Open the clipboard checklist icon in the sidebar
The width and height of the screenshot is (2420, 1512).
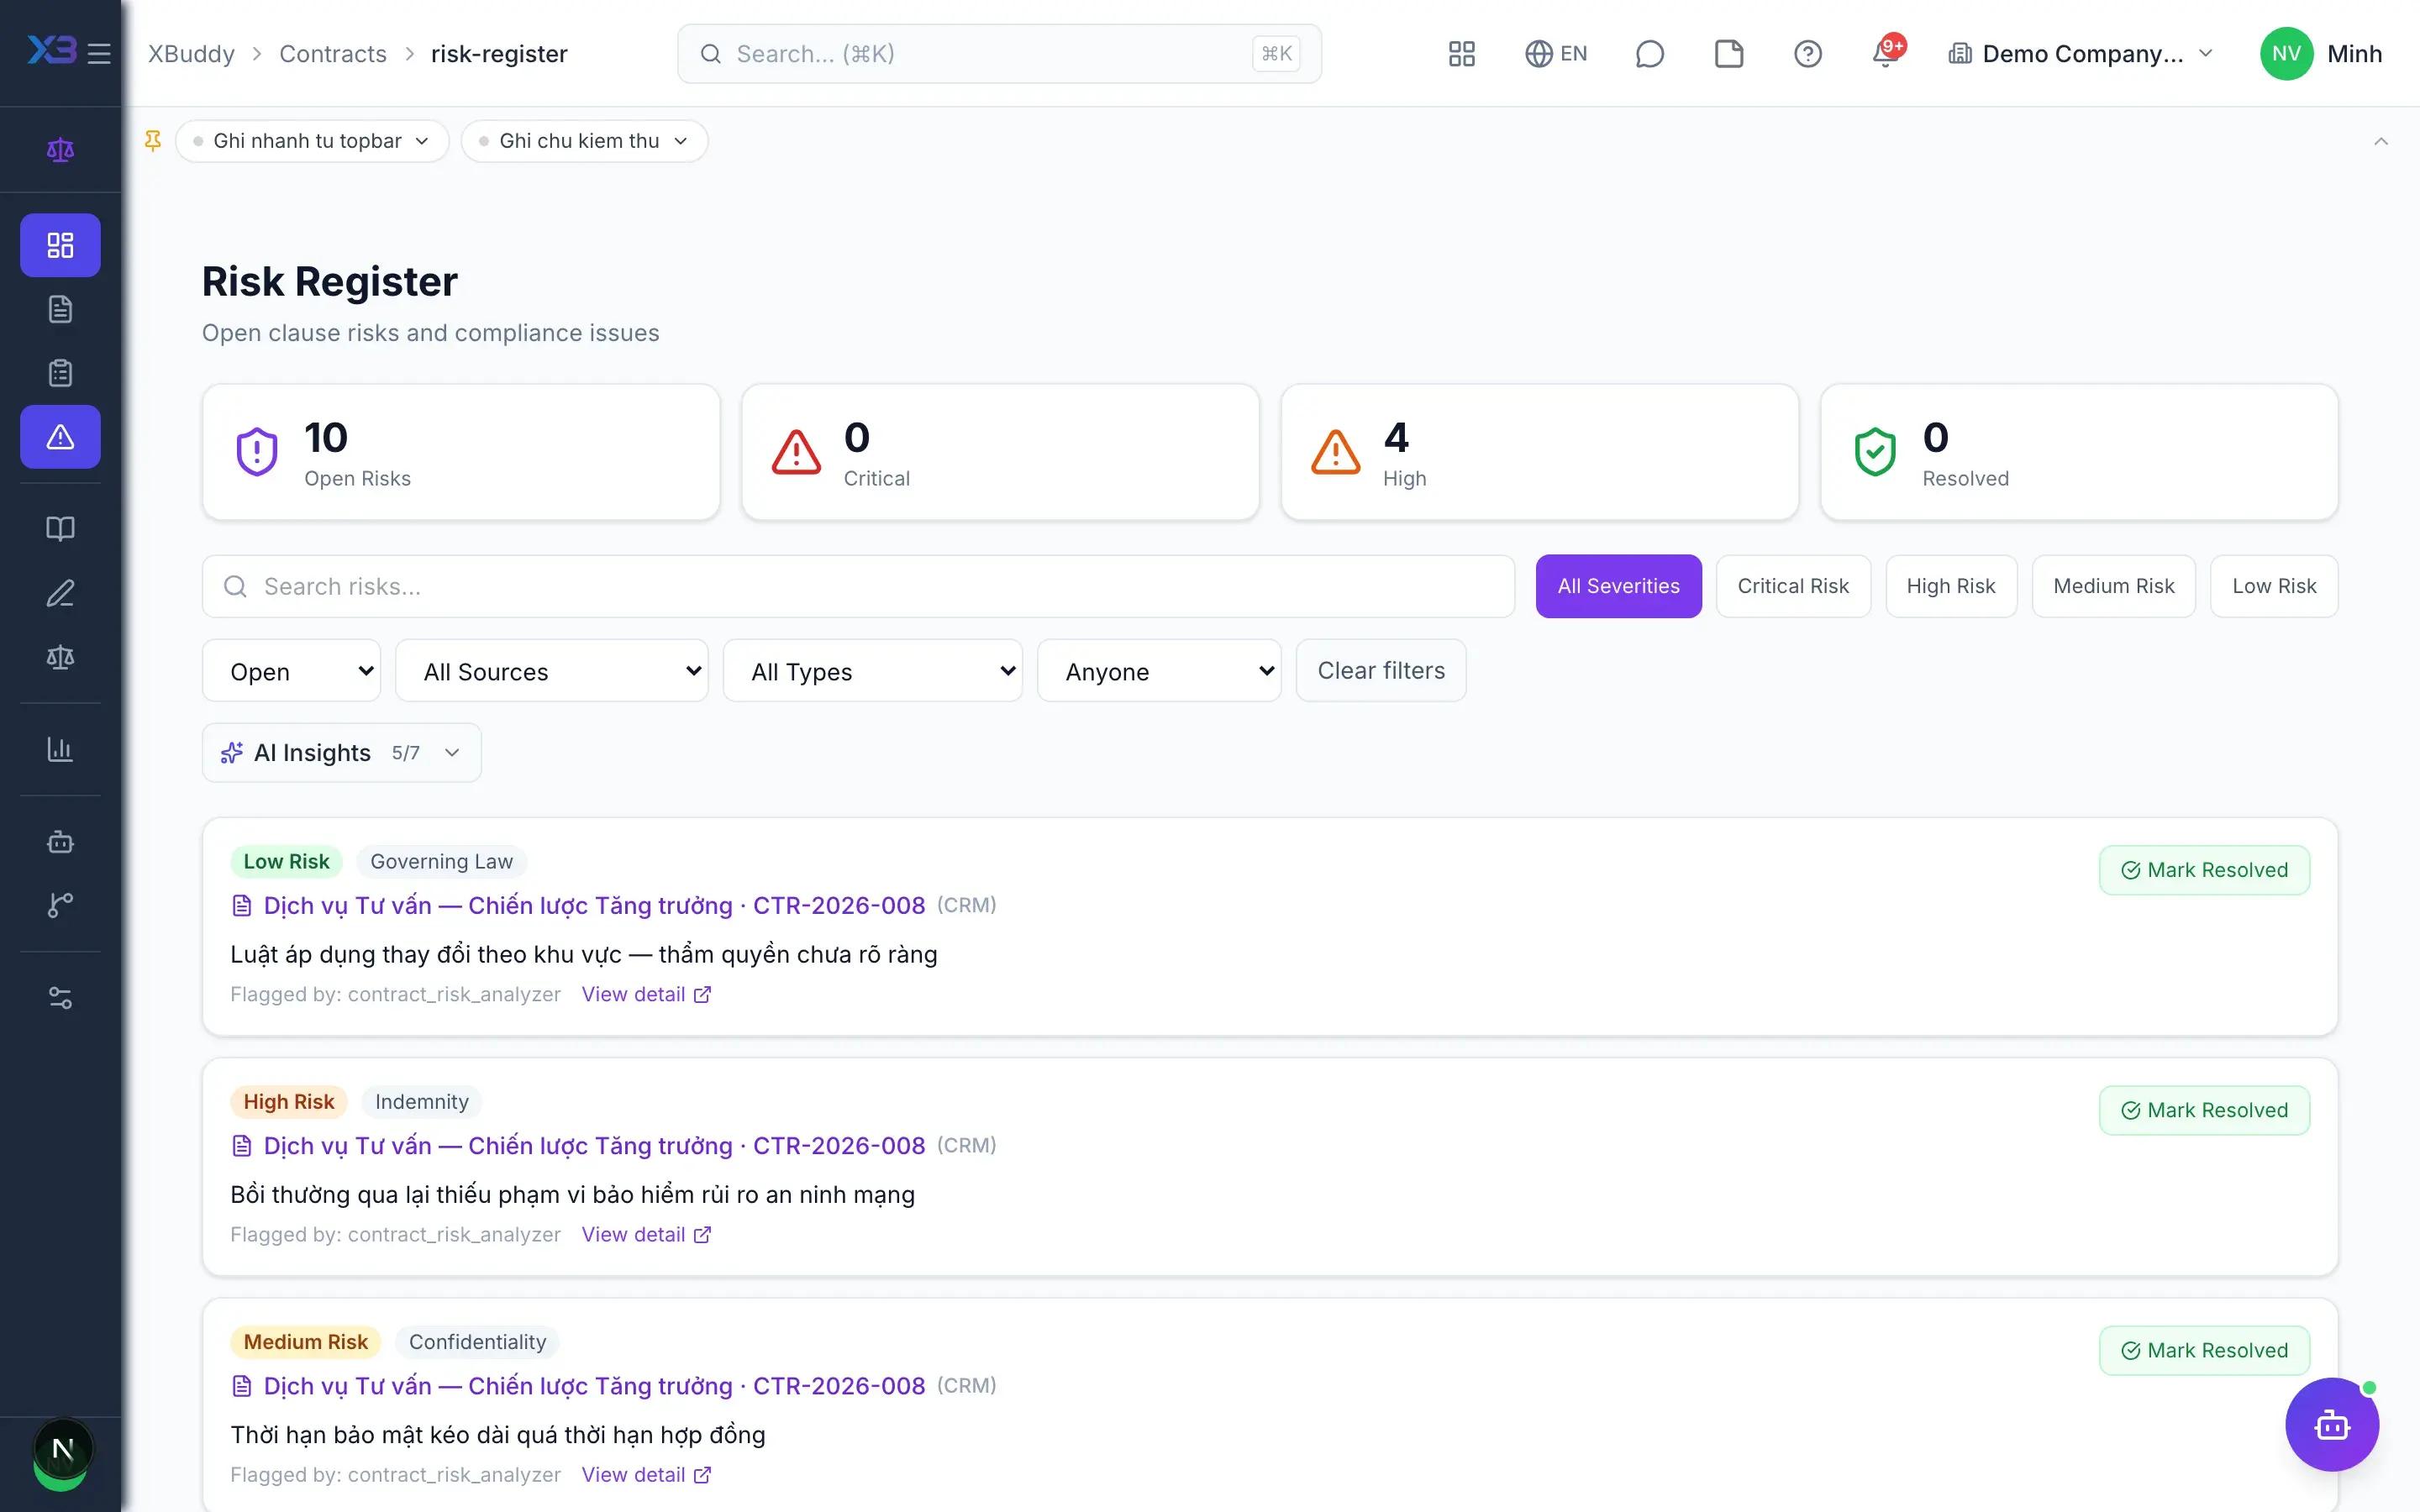(x=60, y=373)
